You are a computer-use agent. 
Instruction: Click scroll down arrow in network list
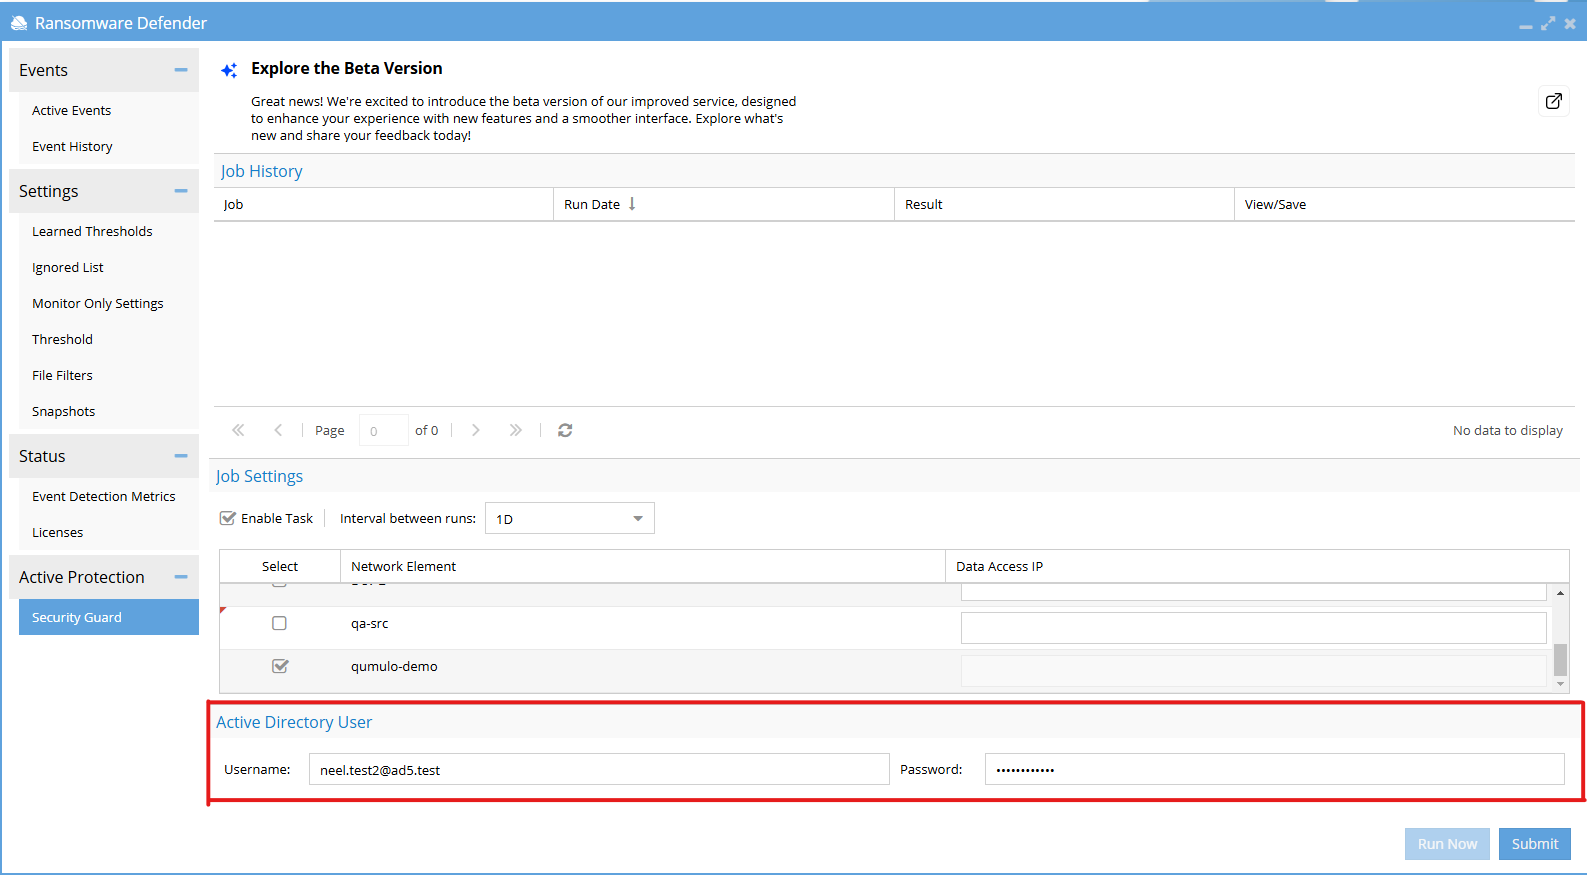pyautogui.click(x=1560, y=684)
